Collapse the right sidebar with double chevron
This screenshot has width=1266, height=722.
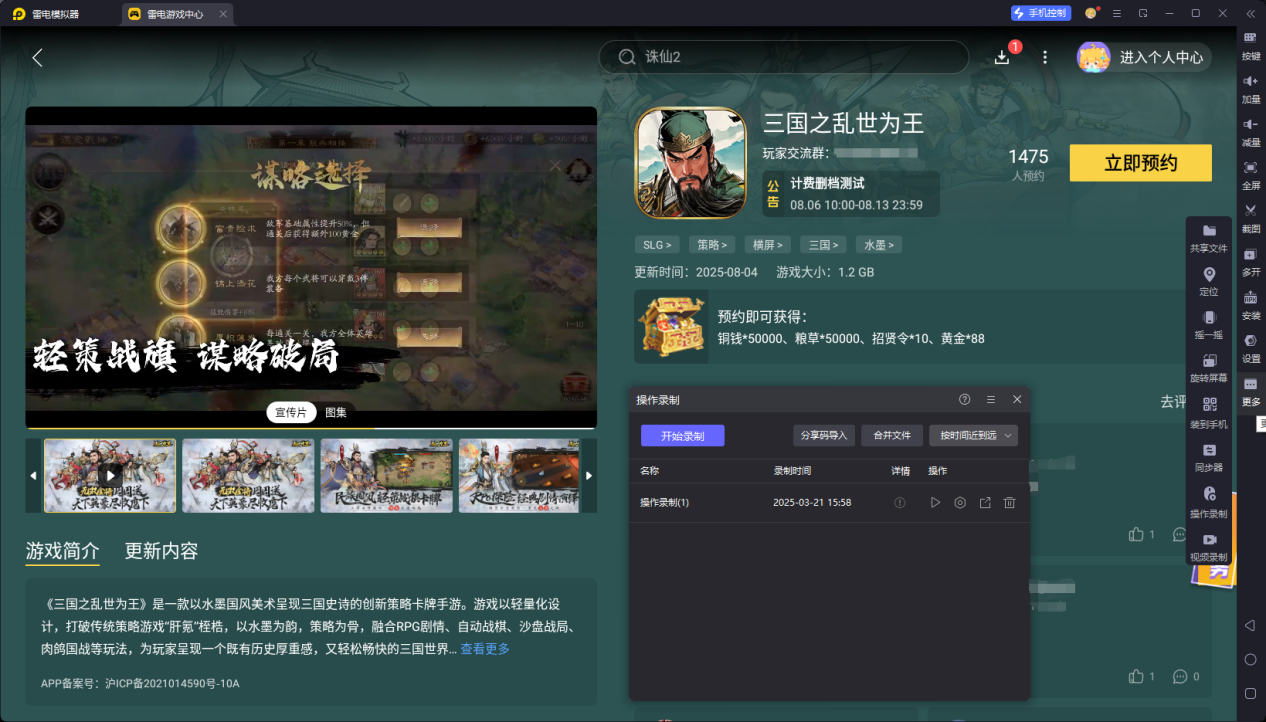tap(1250, 13)
